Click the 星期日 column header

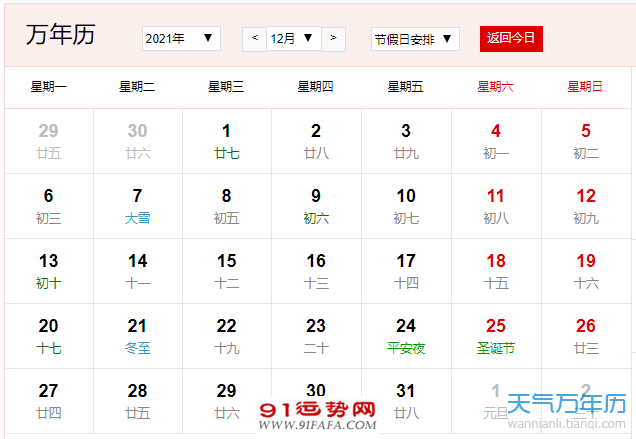click(x=585, y=87)
